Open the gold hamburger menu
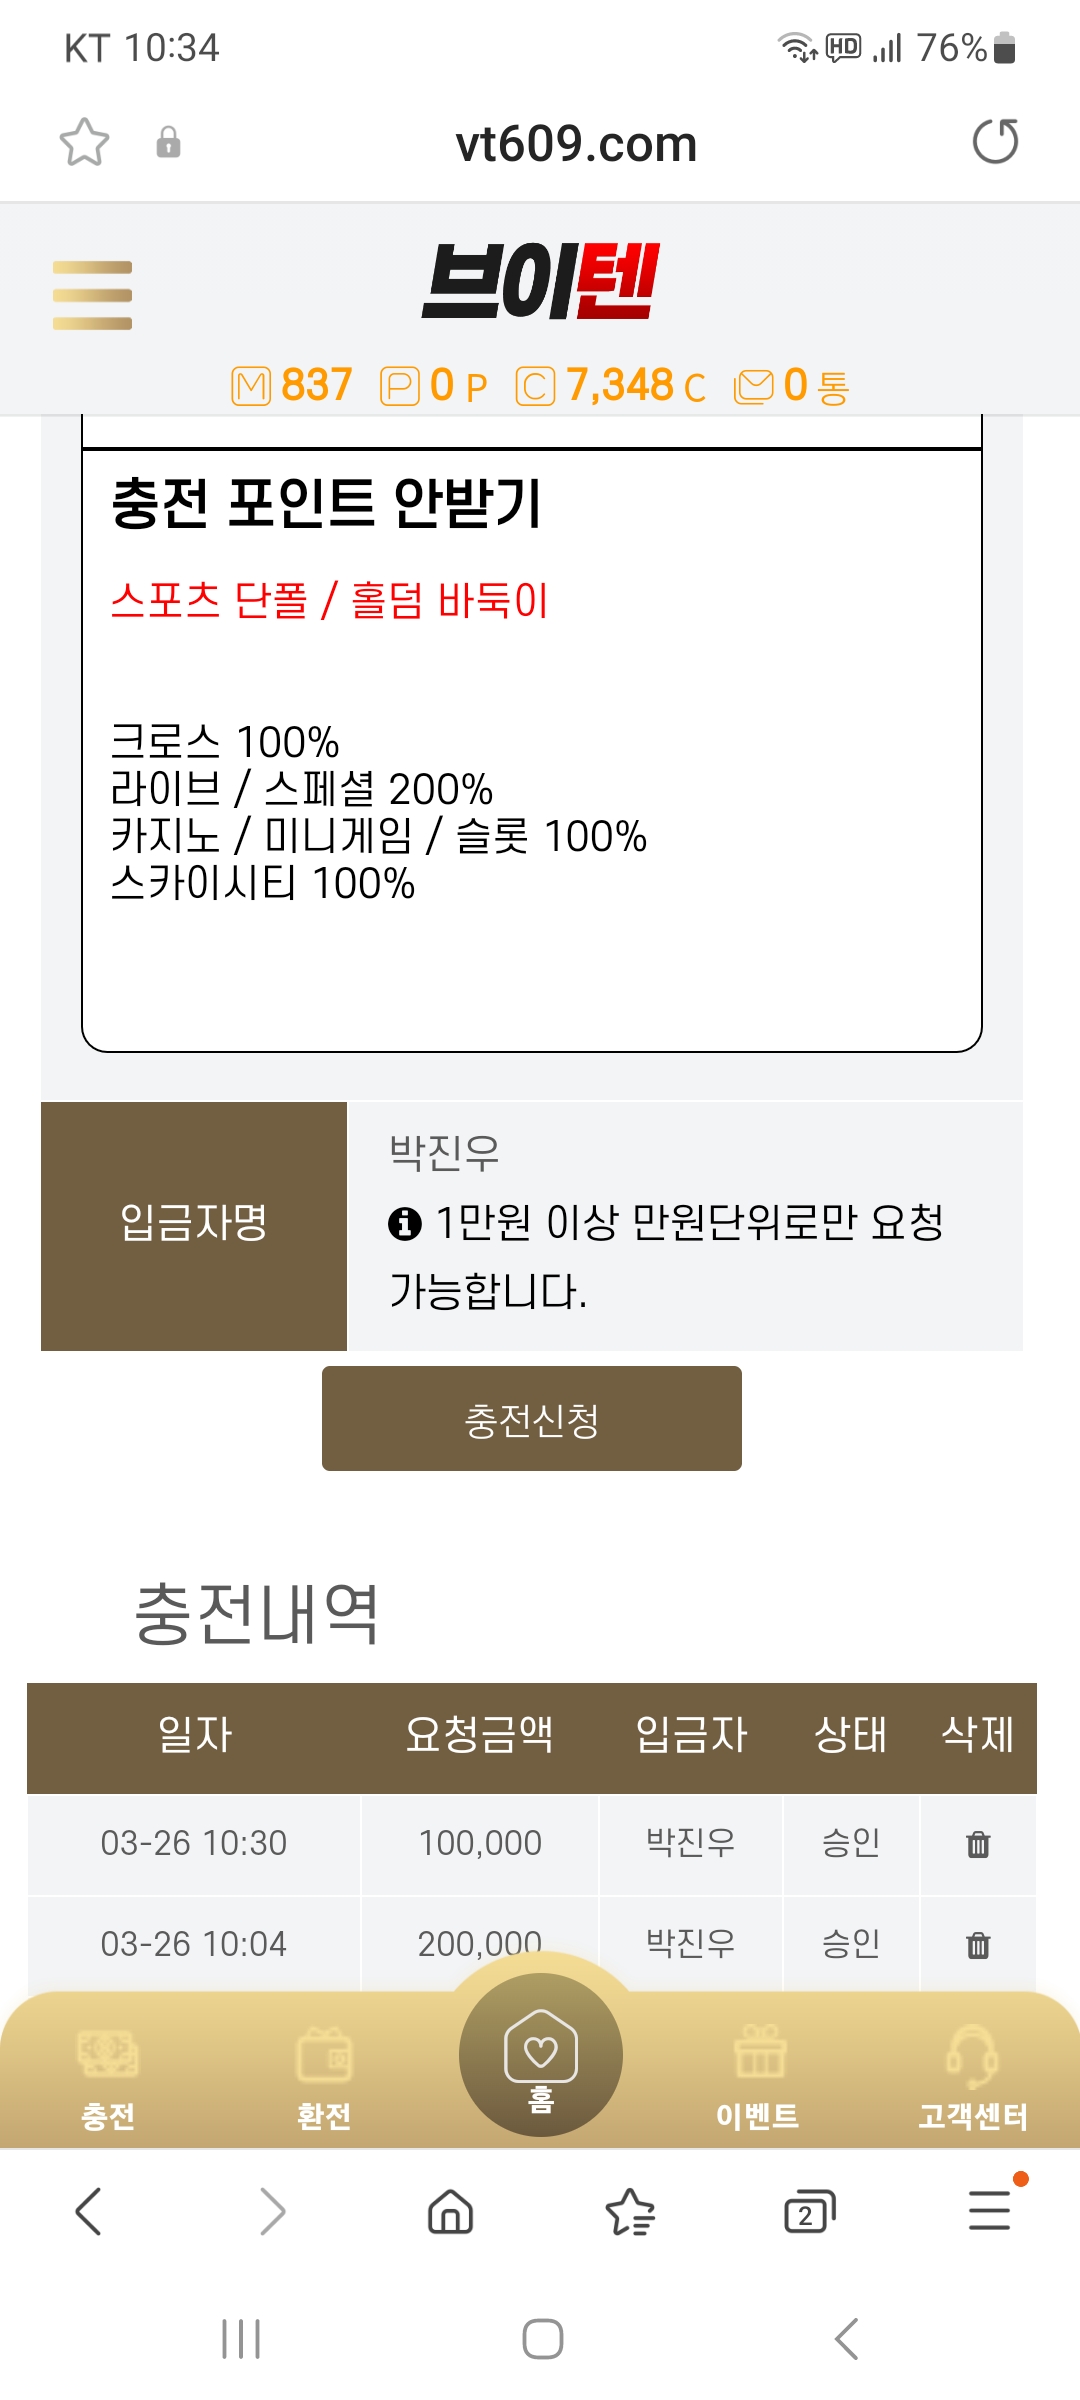This screenshot has width=1080, height=2400. tap(92, 295)
